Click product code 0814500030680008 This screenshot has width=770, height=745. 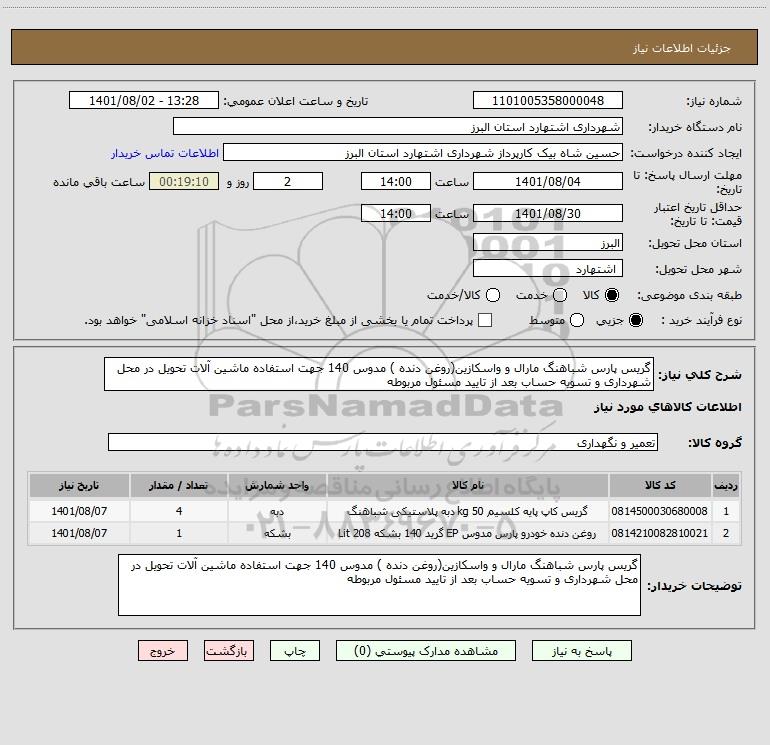(660, 511)
